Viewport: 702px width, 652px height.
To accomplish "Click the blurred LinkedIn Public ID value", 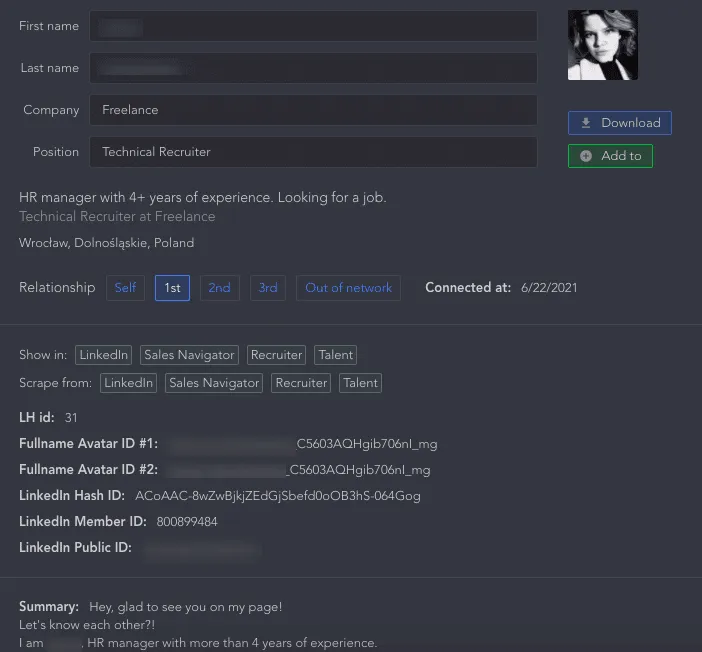I will pyautogui.click(x=202, y=548).
